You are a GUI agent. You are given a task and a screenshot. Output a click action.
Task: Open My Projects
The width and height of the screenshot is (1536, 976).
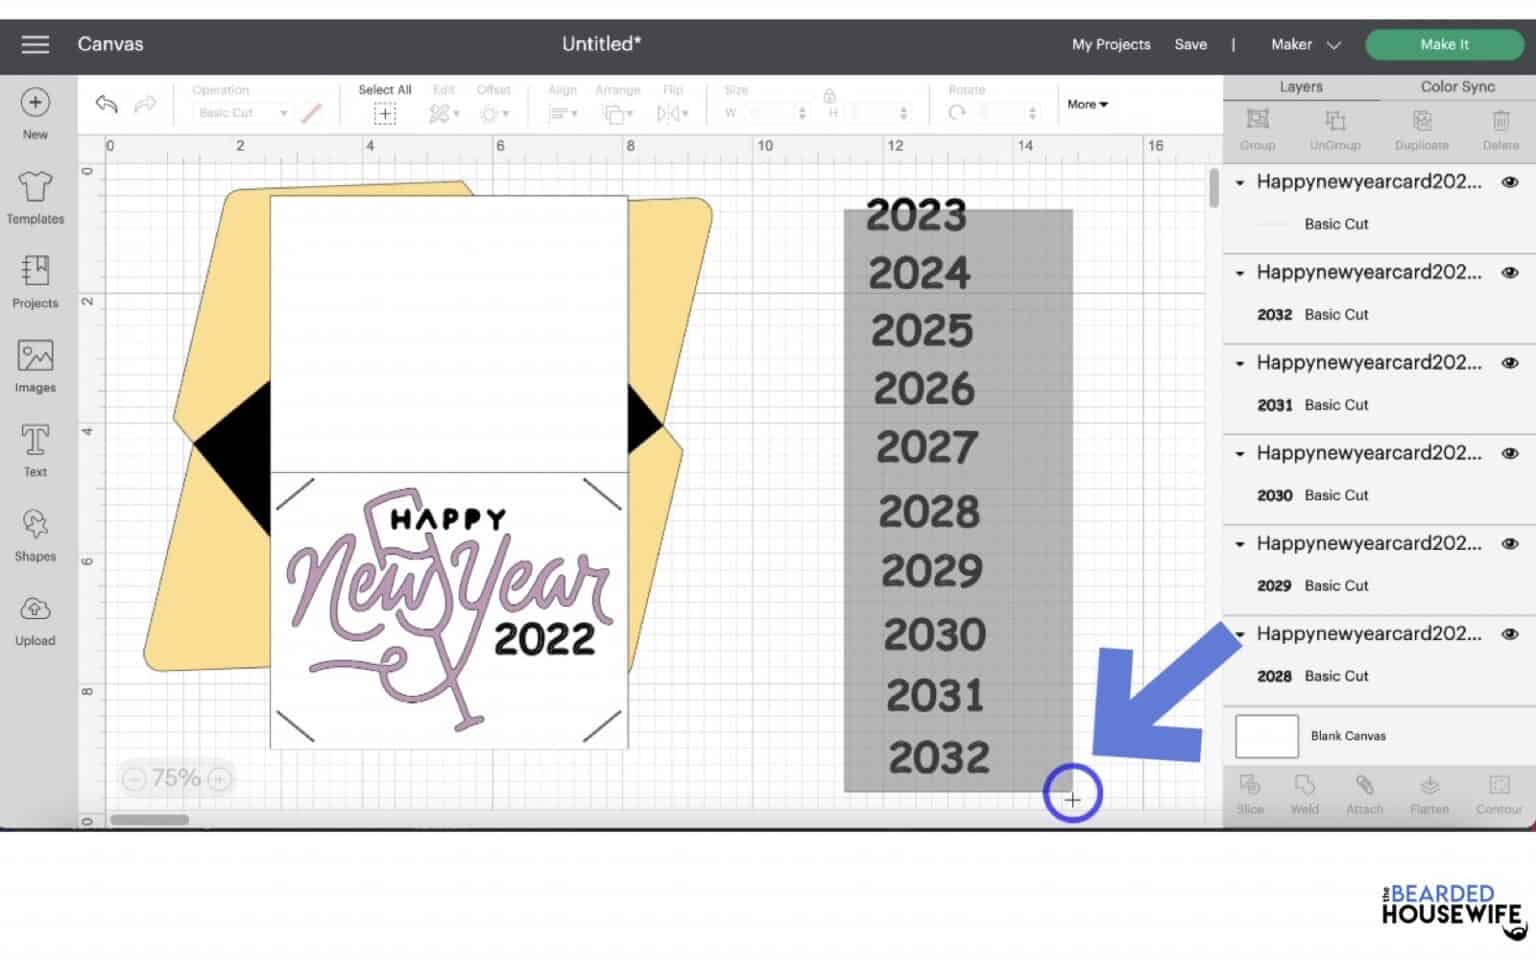(1110, 44)
